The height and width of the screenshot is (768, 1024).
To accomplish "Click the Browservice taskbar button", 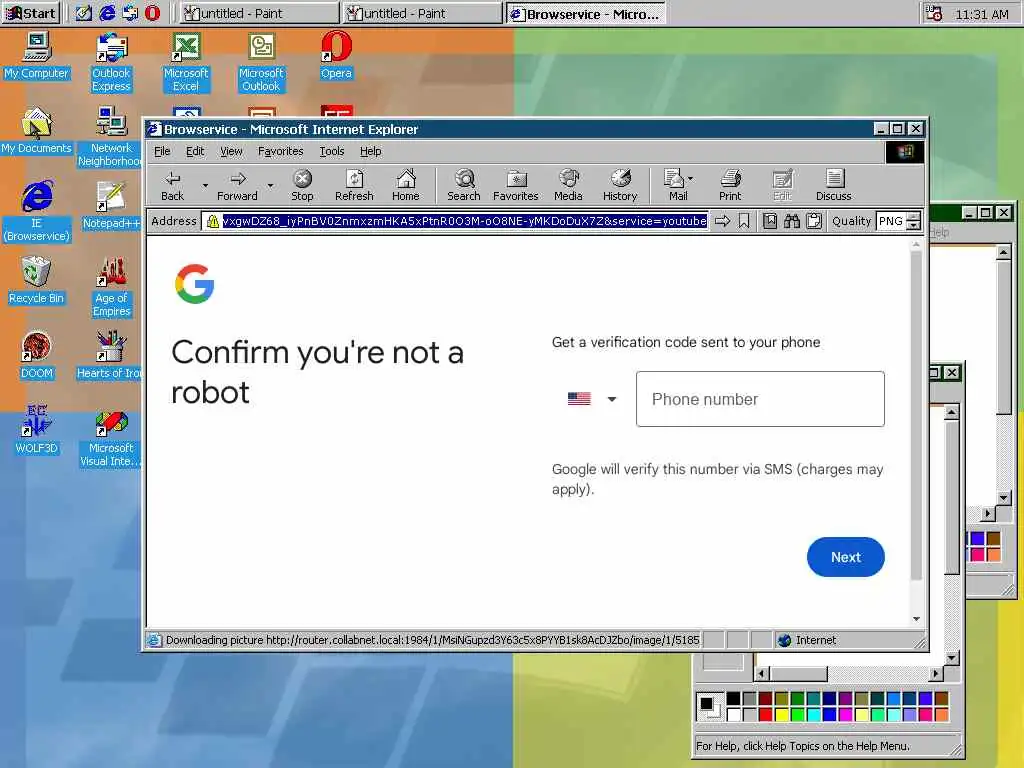I will pyautogui.click(x=586, y=13).
